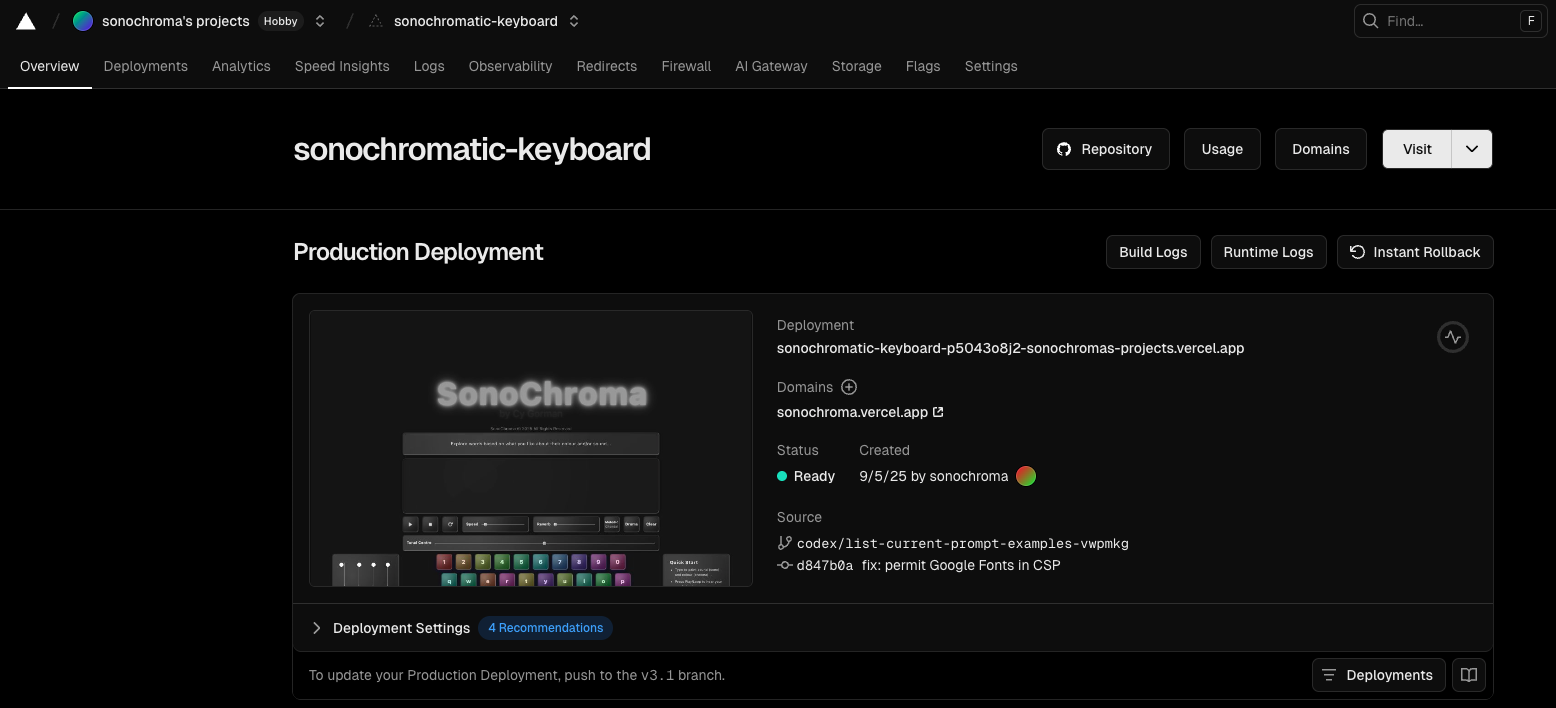
Task: Open the Firewall tab
Action: [686, 66]
